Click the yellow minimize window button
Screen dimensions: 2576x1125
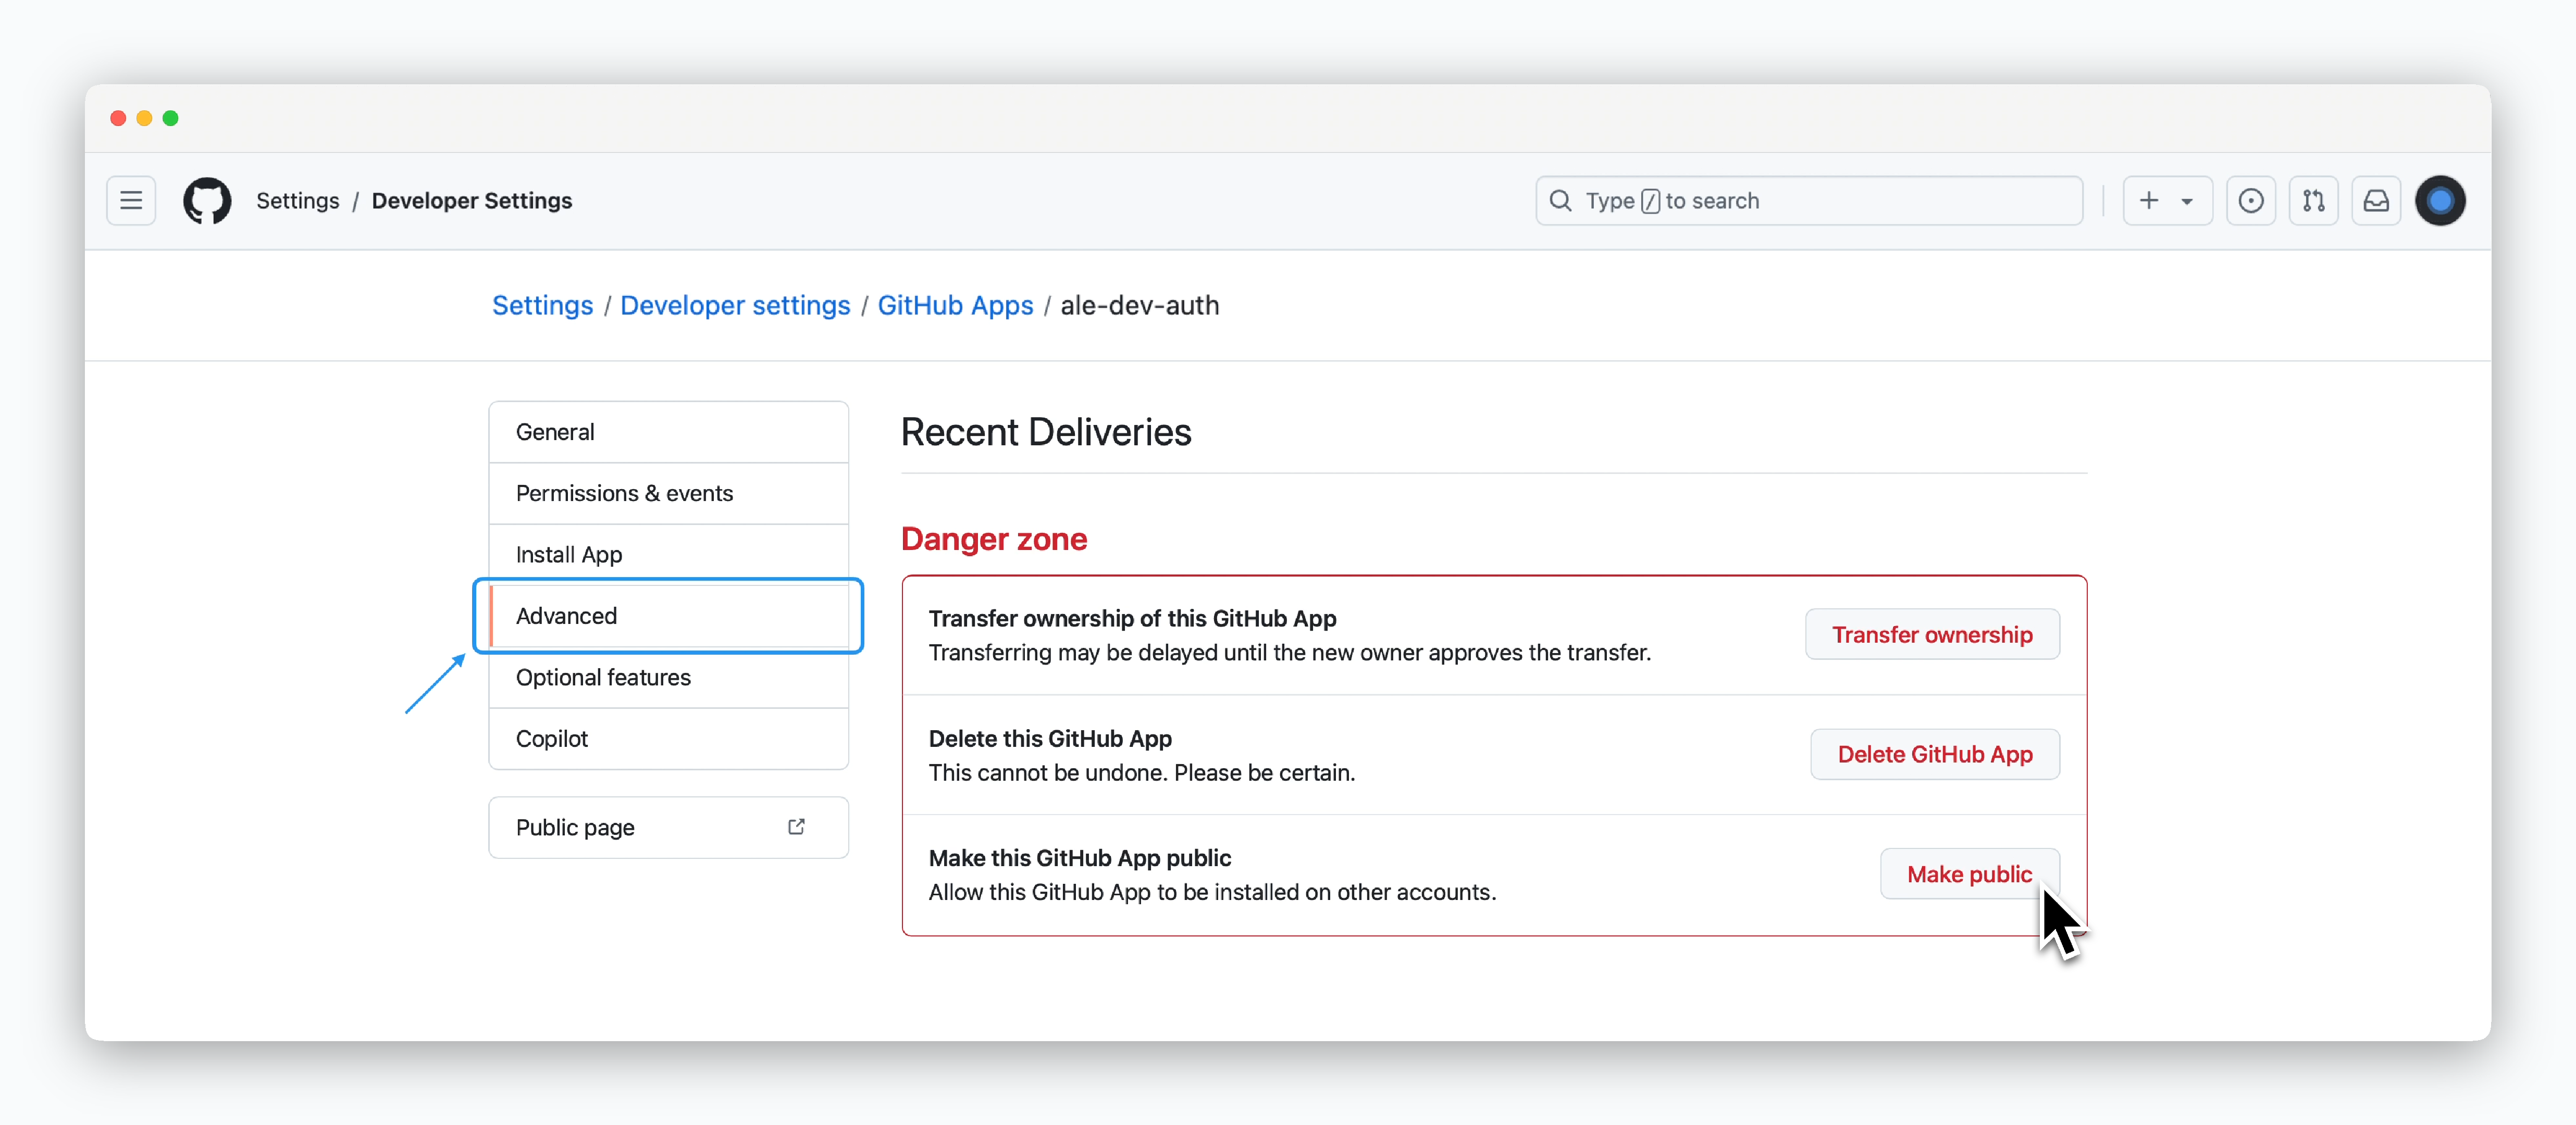click(x=144, y=118)
